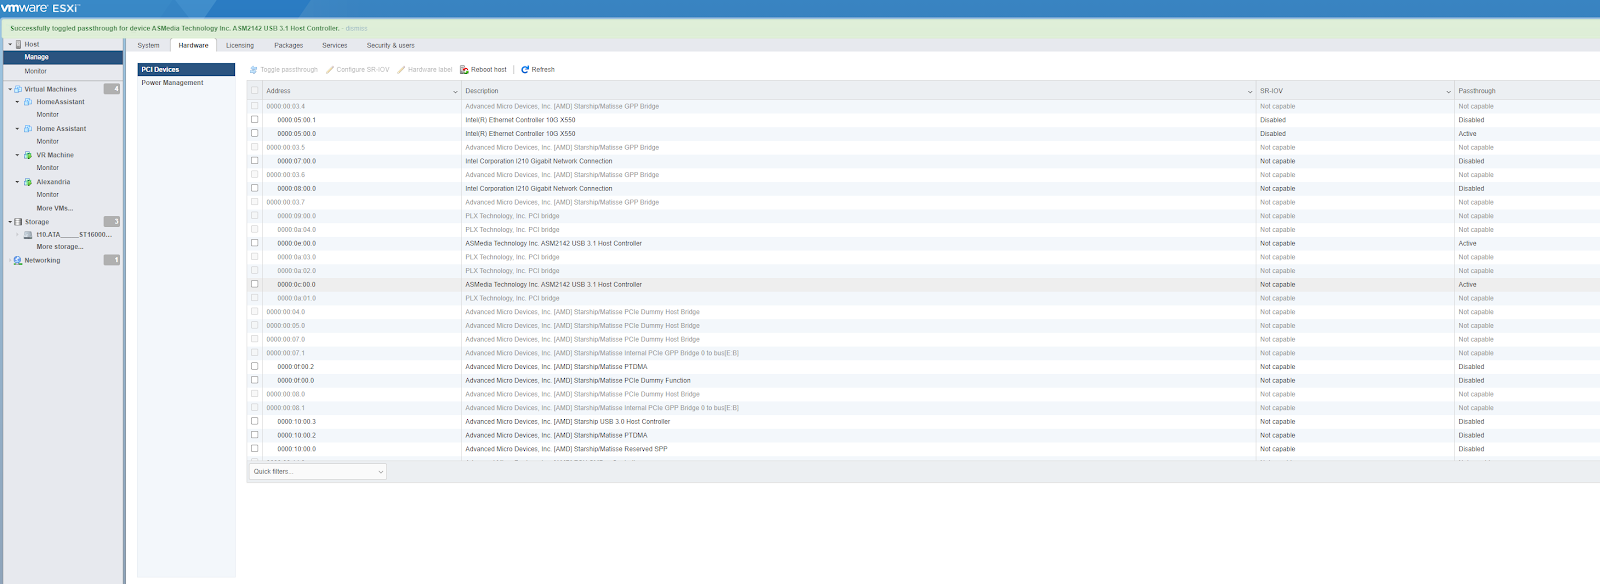Click I210 Gigabit description for 0000:07:00.0
The height and width of the screenshot is (584, 1600).
click(x=538, y=161)
